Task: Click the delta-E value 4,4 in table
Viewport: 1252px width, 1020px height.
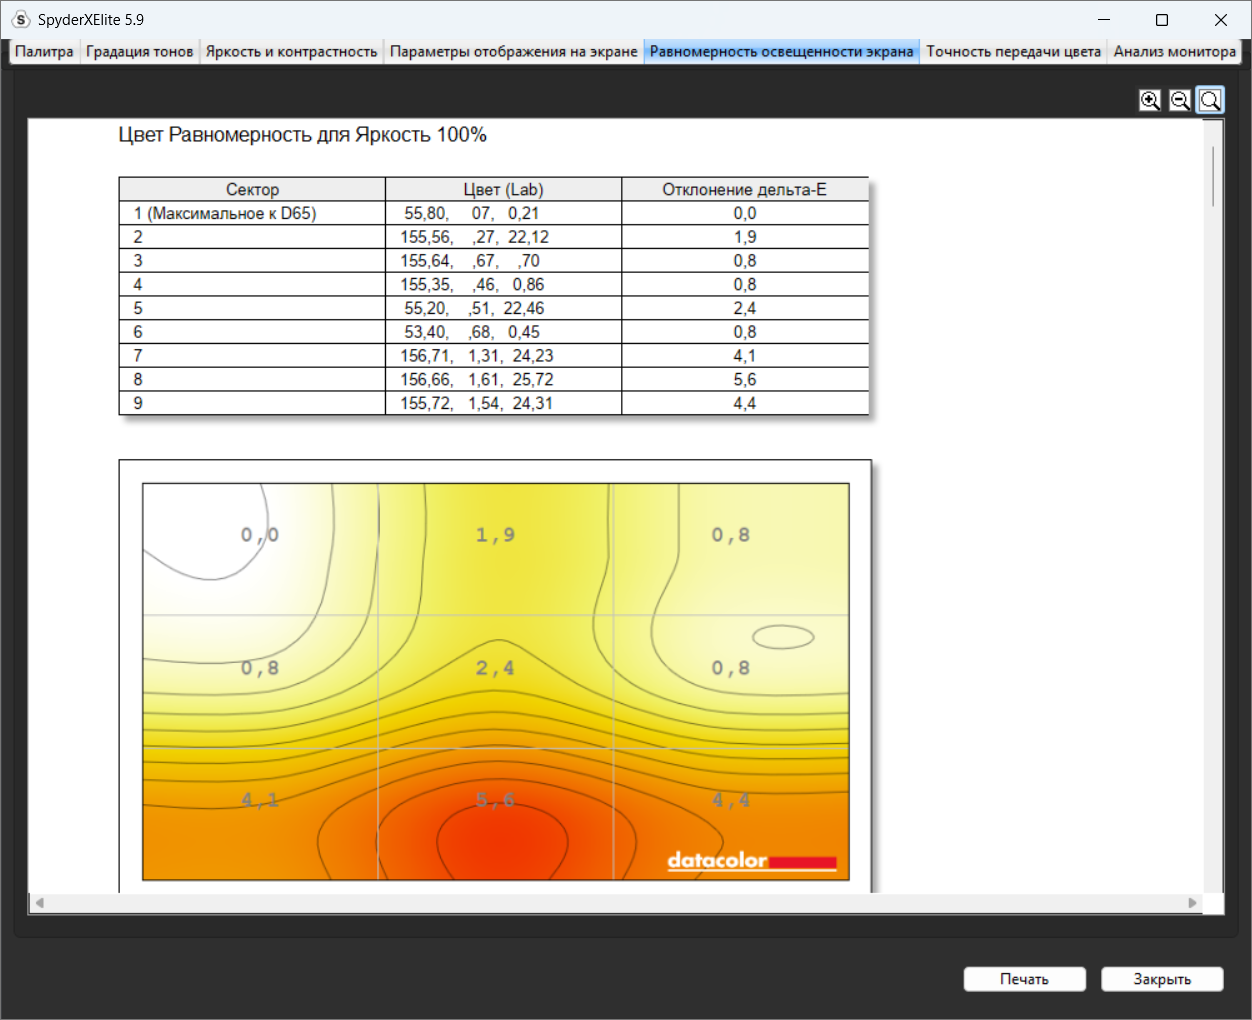Action: tap(745, 403)
